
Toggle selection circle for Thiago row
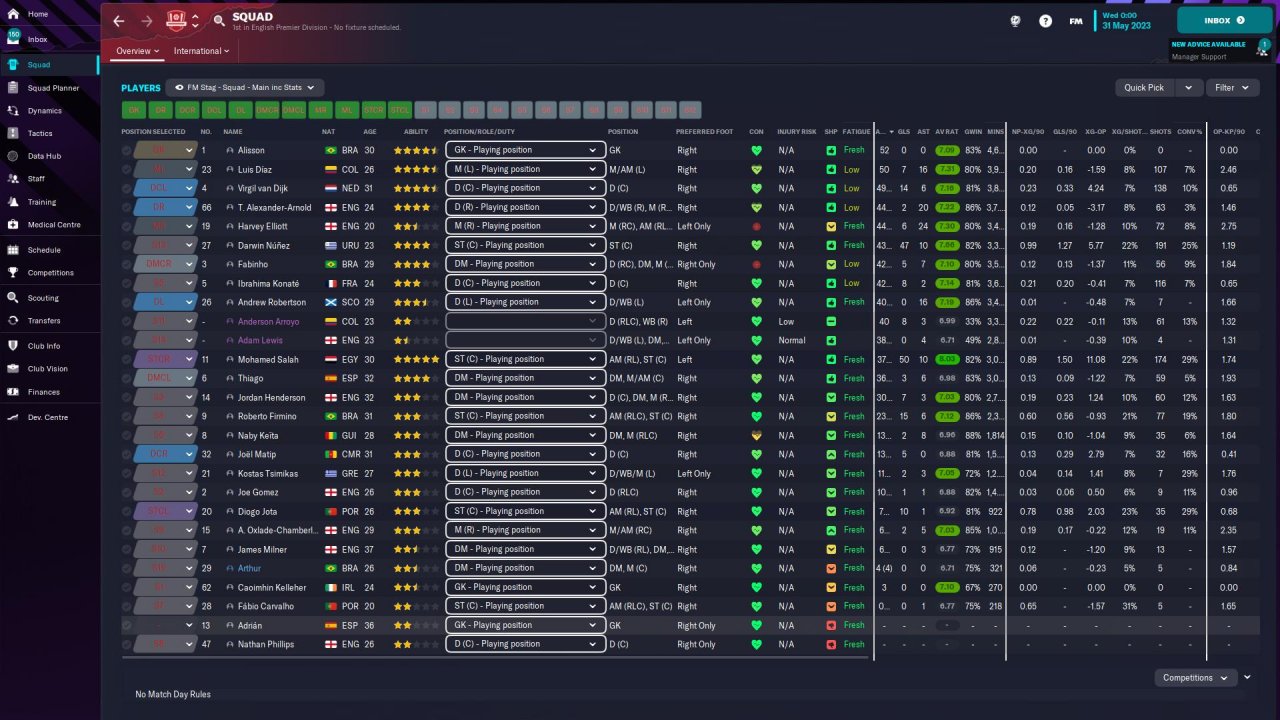pyautogui.click(x=127, y=378)
